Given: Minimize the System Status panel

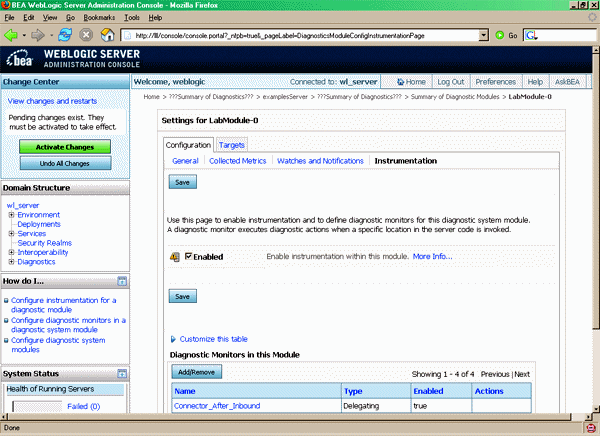Looking at the screenshot, I should [122, 374].
